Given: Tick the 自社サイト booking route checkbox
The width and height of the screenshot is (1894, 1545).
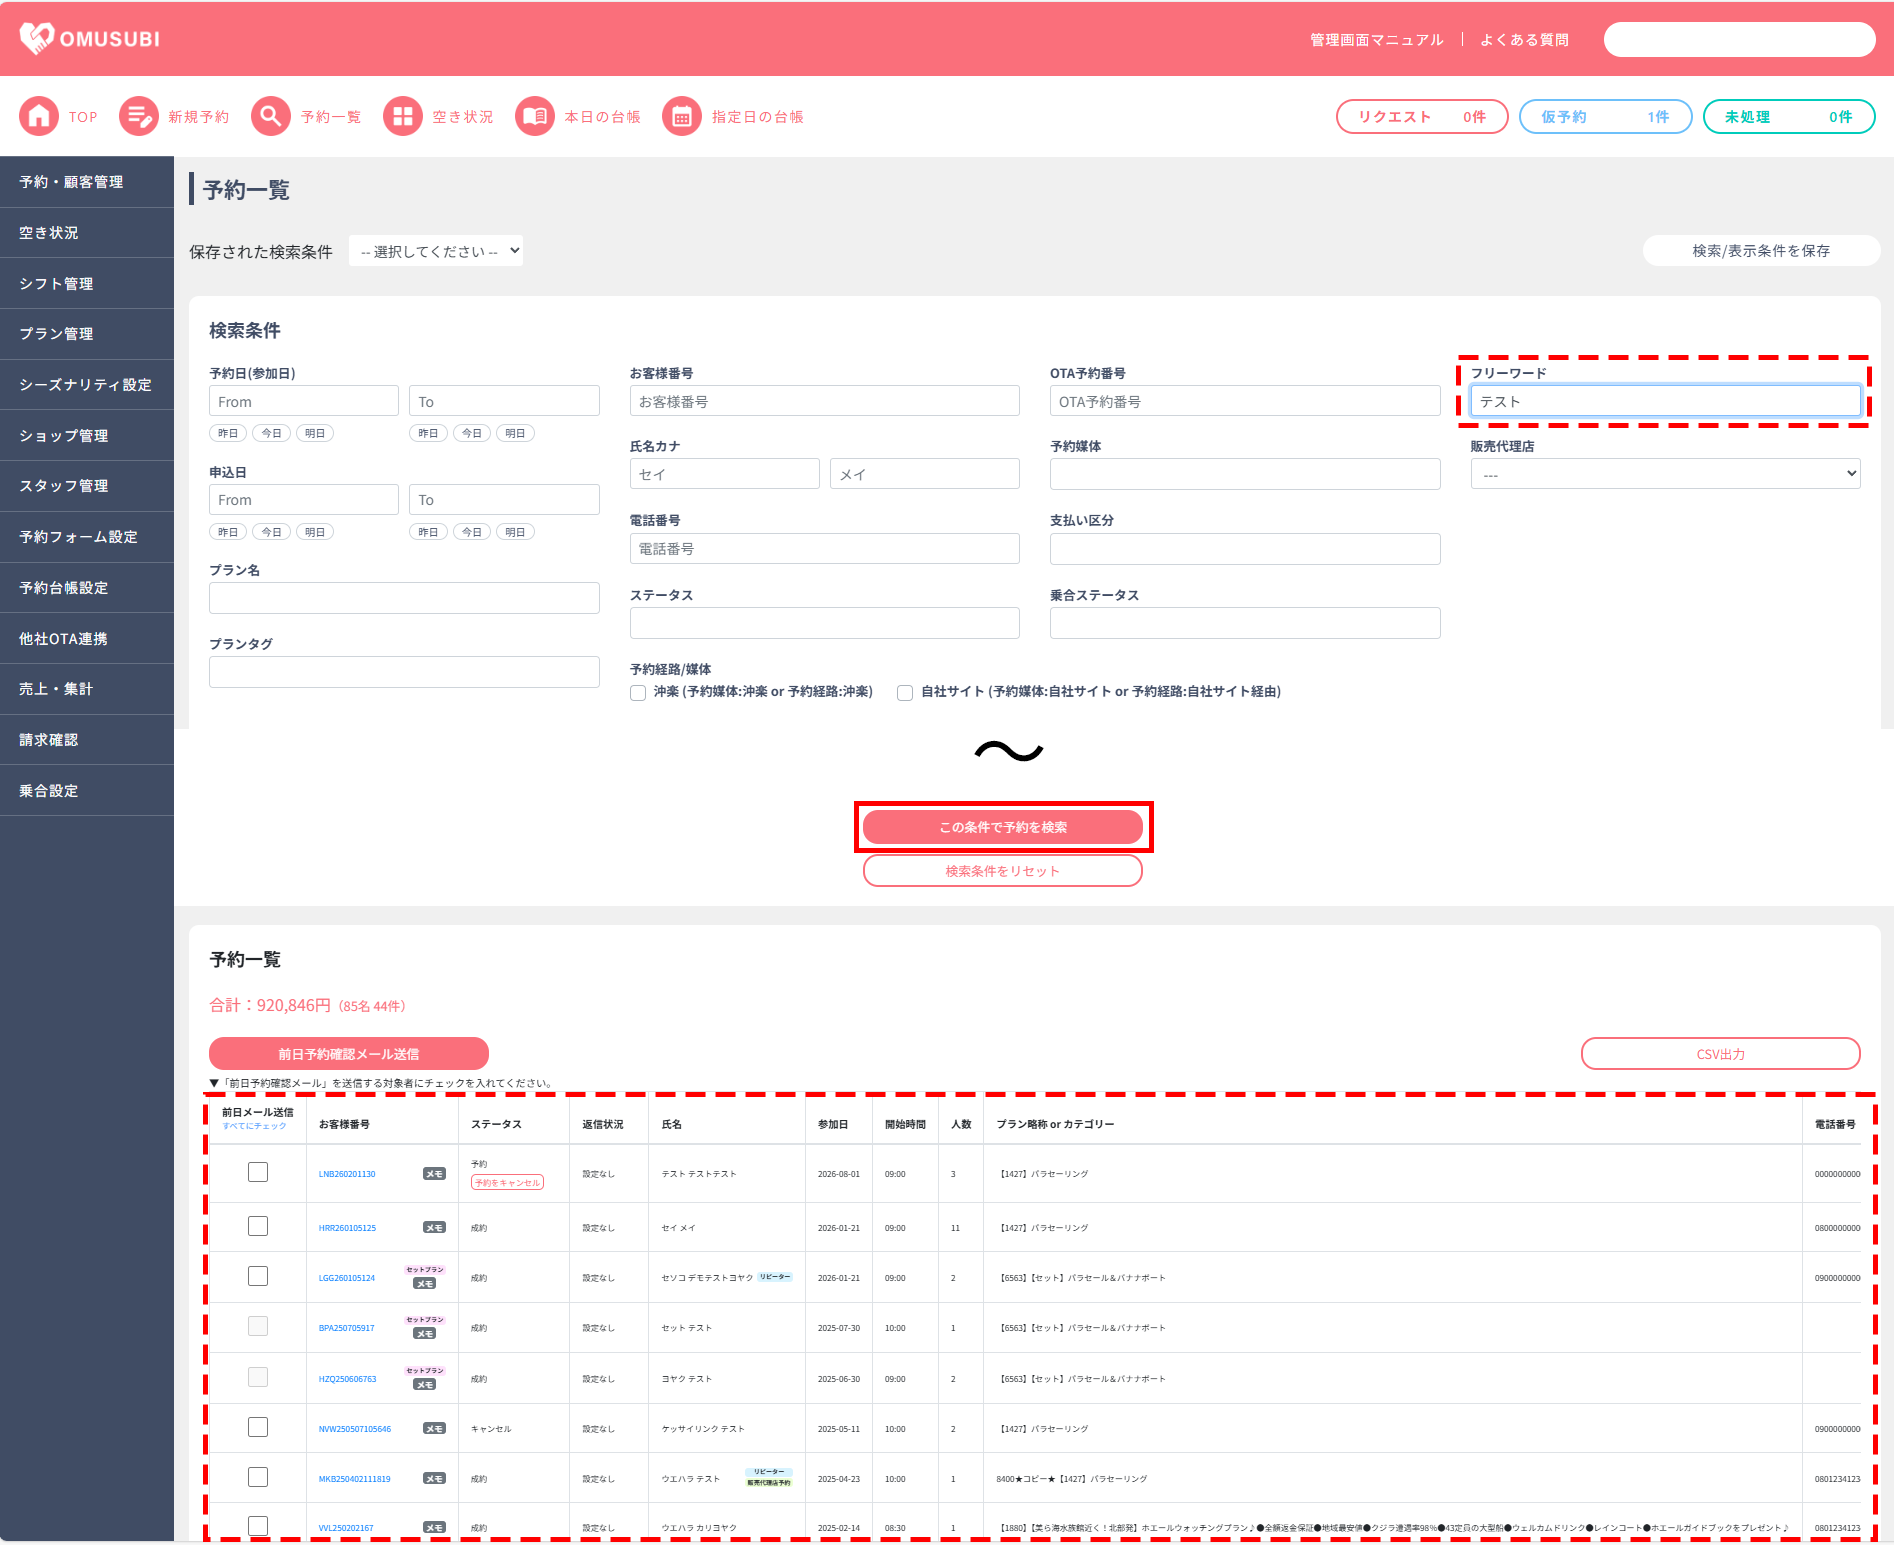Looking at the screenshot, I should (x=905, y=693).
